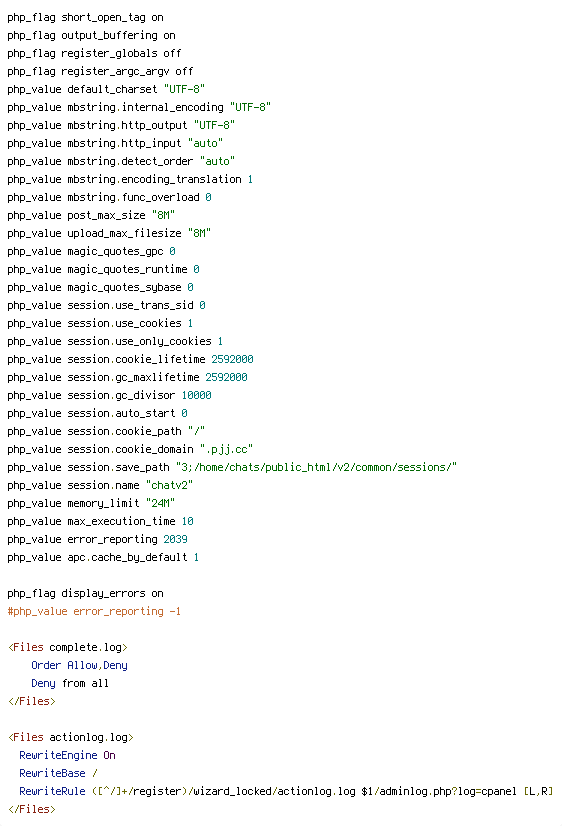Click the Order Allow,Deny directive
The height and width of the screenshot is (826, 562).
[79, 665]
